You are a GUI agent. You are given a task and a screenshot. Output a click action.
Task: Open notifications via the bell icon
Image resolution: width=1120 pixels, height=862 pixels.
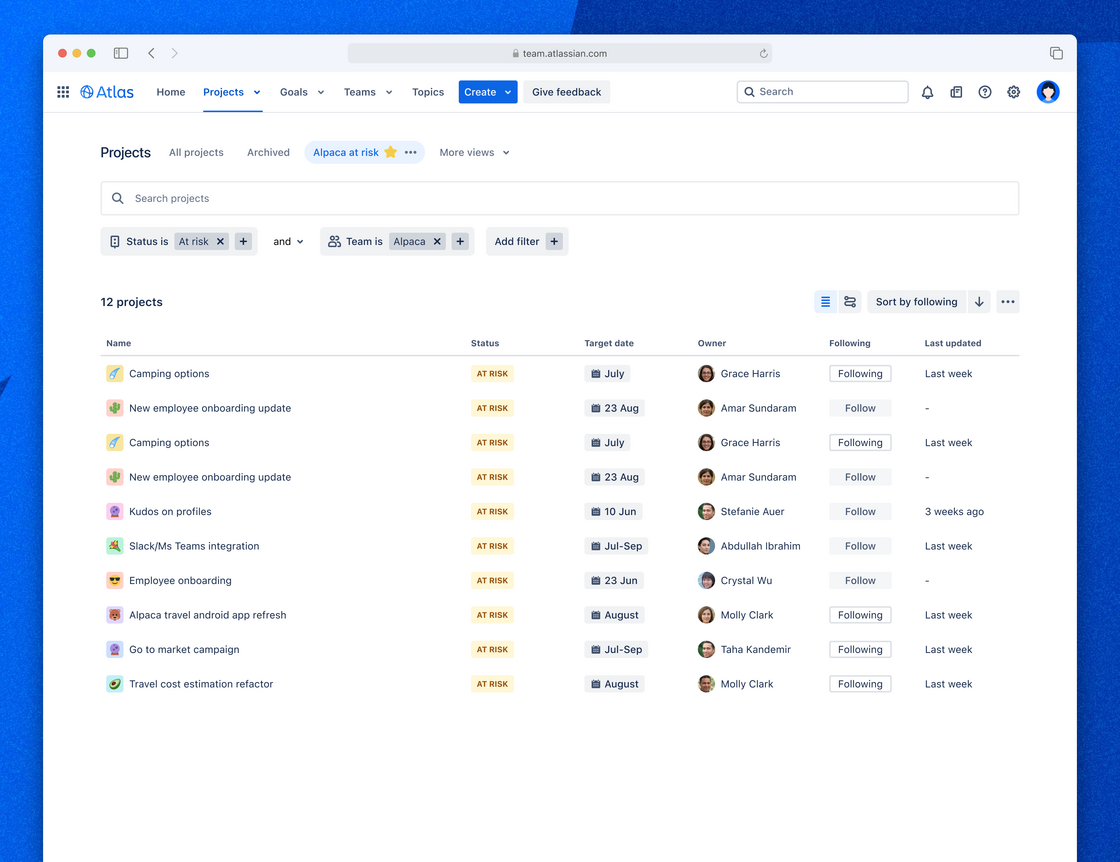pyautogui.click(x=927, y=91)
